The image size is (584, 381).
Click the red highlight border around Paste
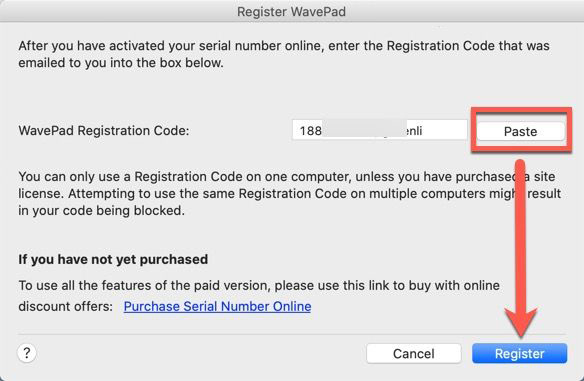pos(521,109)
